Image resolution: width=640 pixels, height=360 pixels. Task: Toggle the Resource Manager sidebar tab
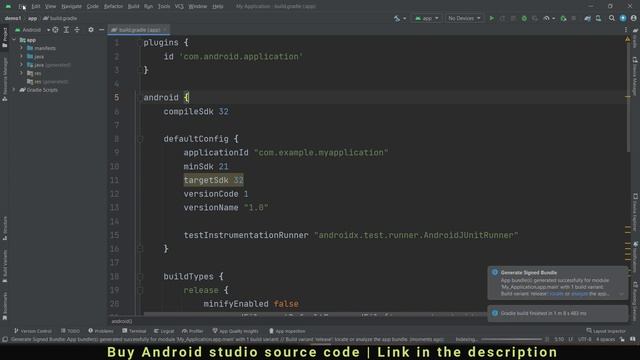5,79
